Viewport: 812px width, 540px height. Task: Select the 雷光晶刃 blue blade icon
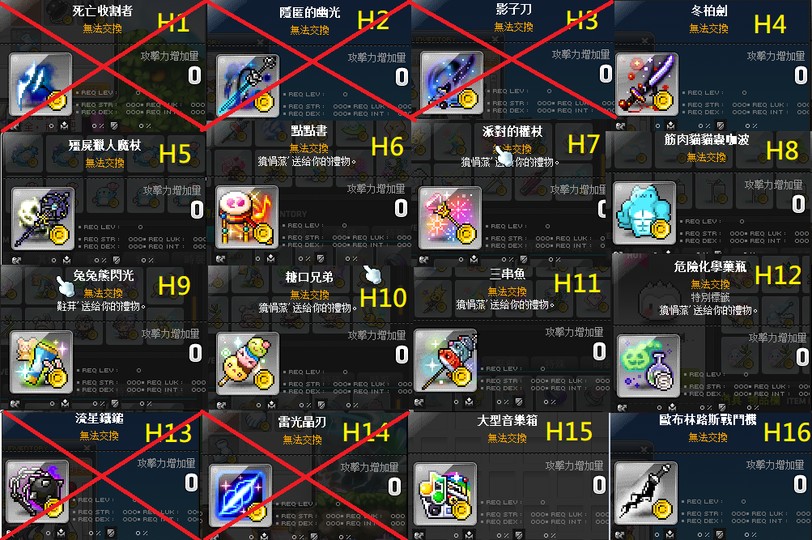tap(241, 495)
